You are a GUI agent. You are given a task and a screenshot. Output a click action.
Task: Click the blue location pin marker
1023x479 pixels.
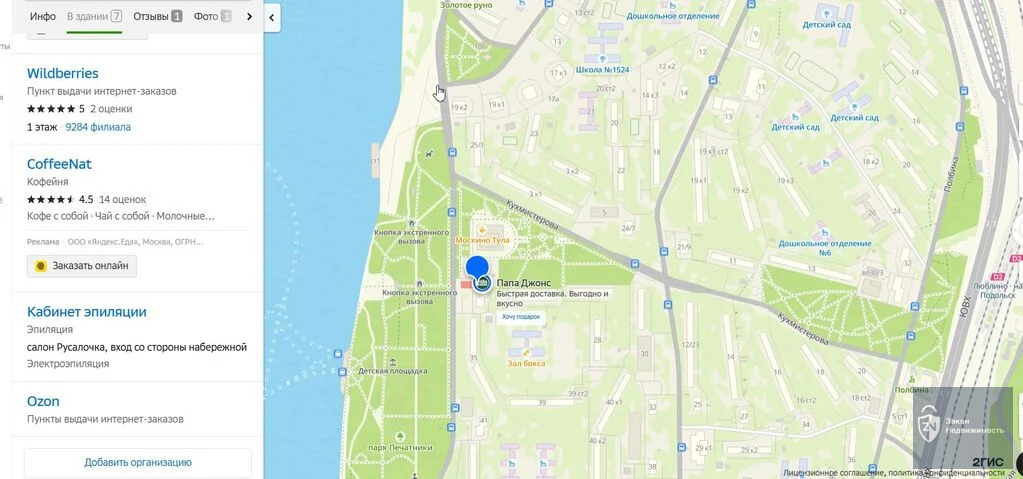tap(477, 268)
